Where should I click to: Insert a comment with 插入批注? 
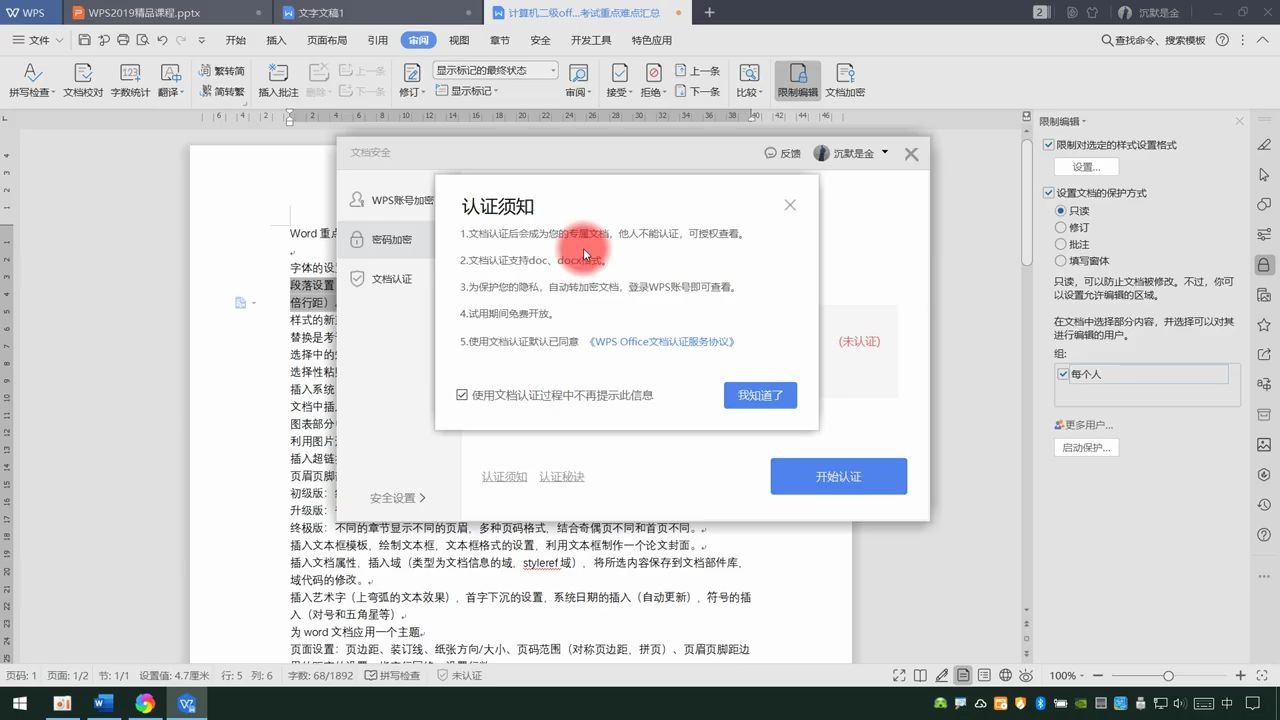277,79
